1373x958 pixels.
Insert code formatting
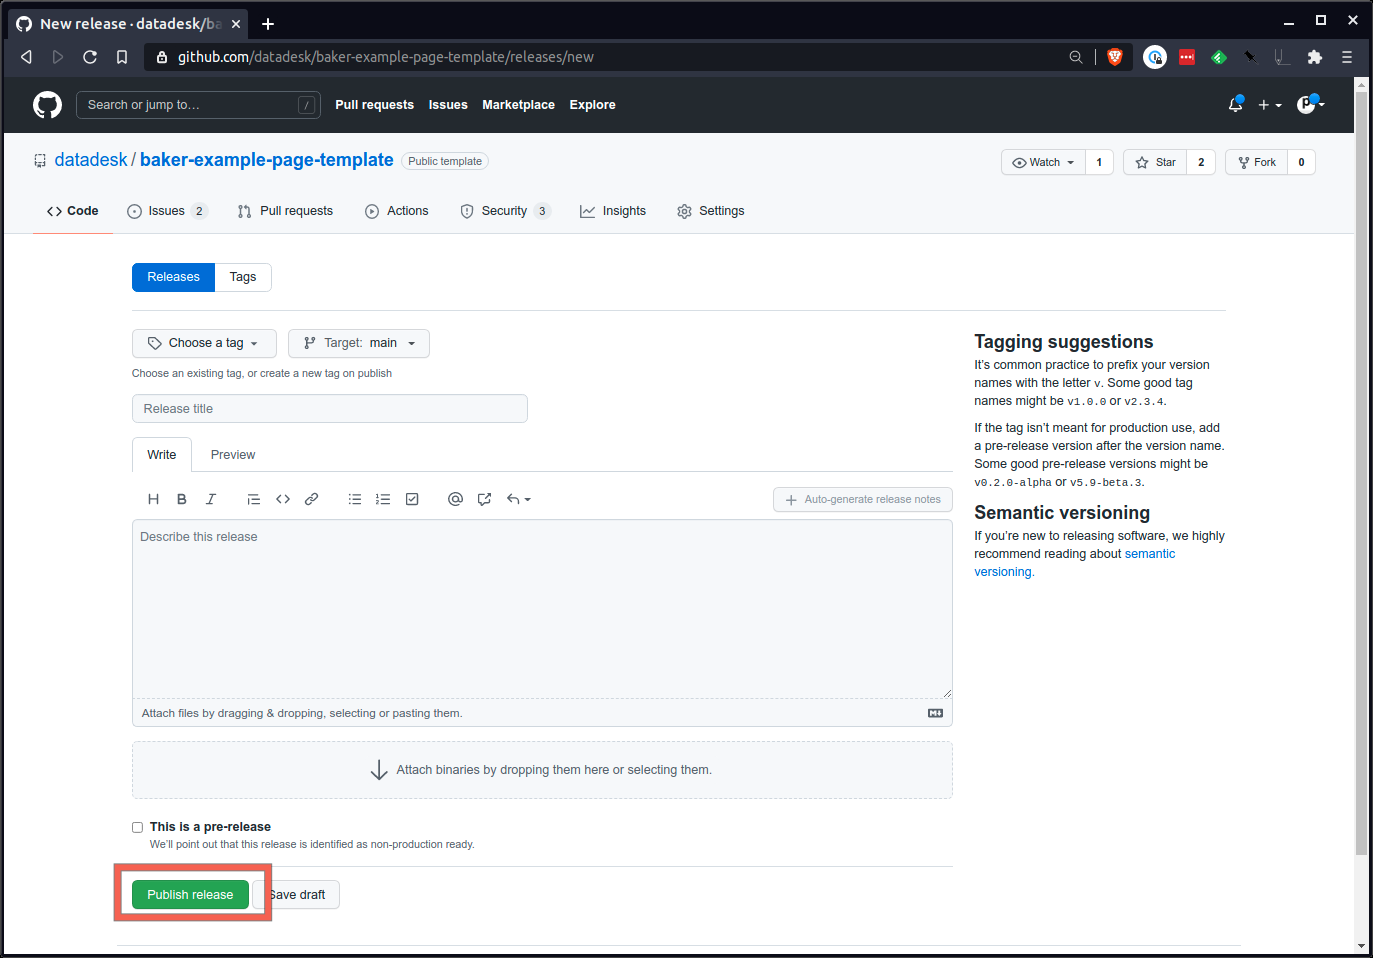tap(283, 499)
